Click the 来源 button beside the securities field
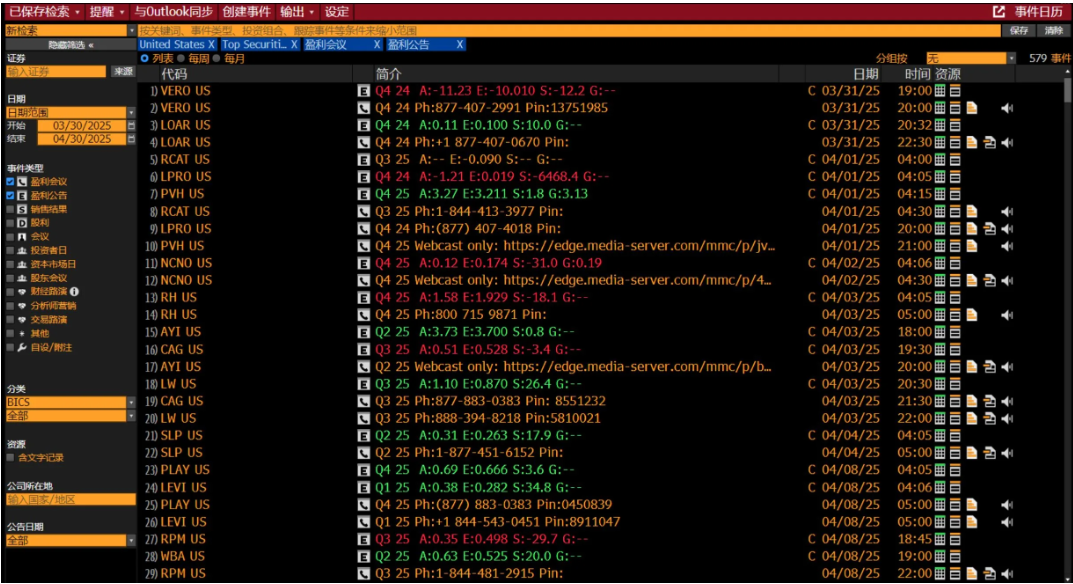This screenshot has width=1073, height=584. [x=123, y=72]
